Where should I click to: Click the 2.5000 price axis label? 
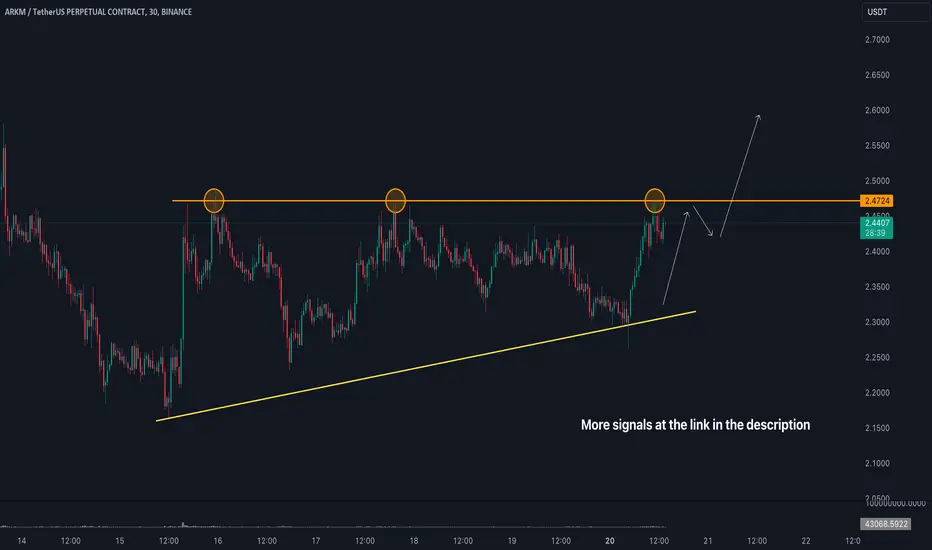coord(877,181)
